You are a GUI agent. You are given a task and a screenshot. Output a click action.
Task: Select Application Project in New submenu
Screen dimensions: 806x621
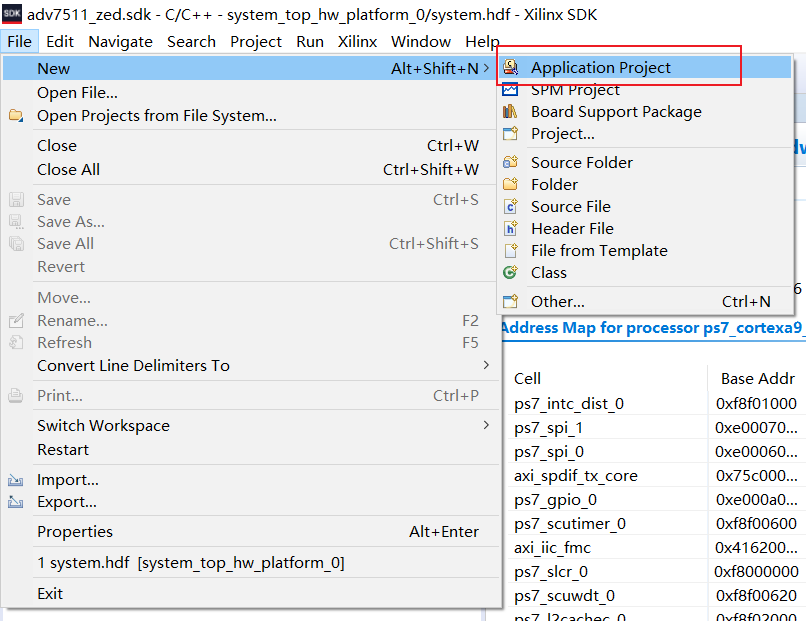(x=645, y=67)
